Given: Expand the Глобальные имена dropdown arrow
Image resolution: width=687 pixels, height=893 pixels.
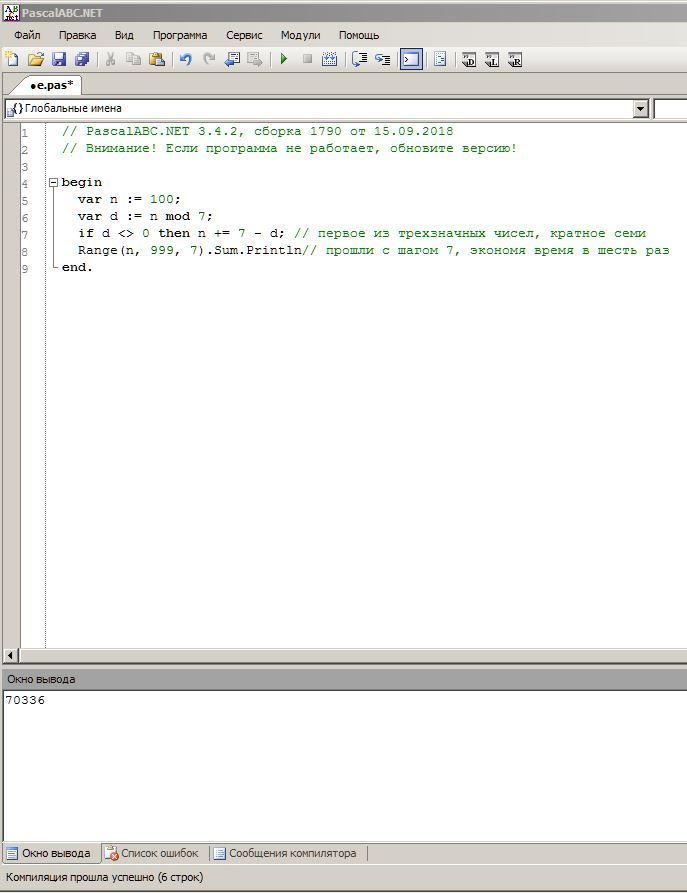Looking at the screenshot, I should [x=640, y=108].
